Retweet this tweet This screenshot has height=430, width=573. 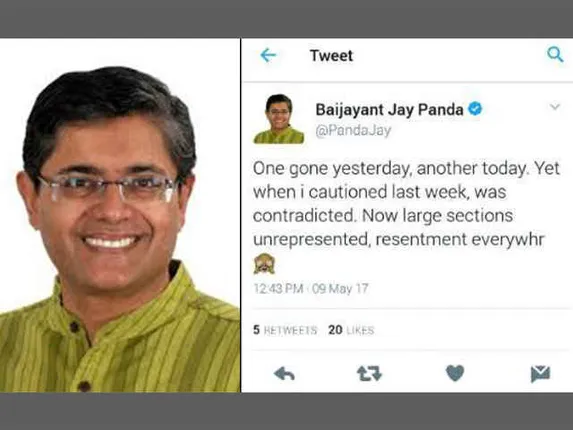(x=369, y=374)
